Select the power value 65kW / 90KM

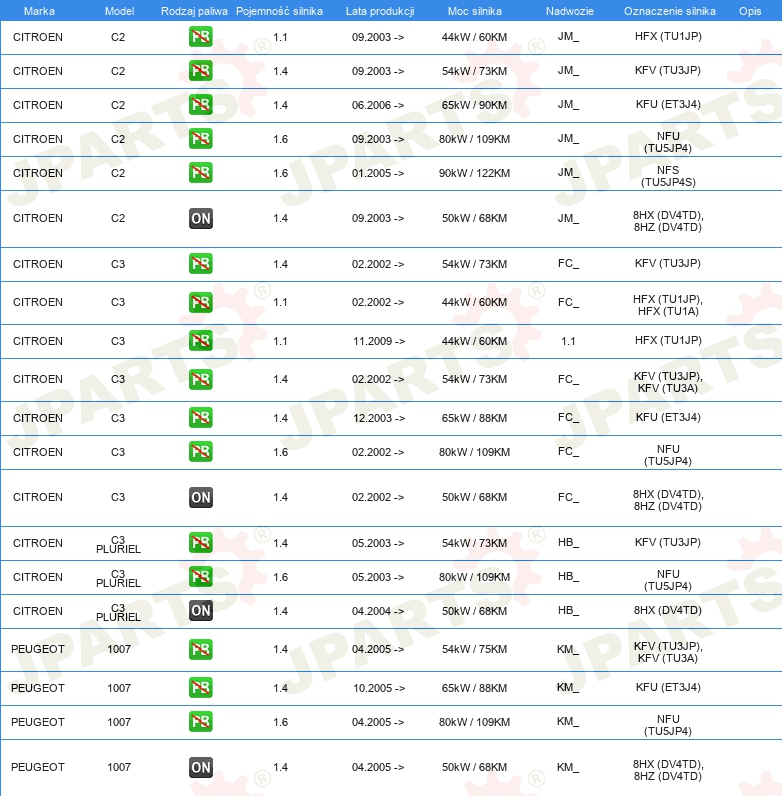474,105
